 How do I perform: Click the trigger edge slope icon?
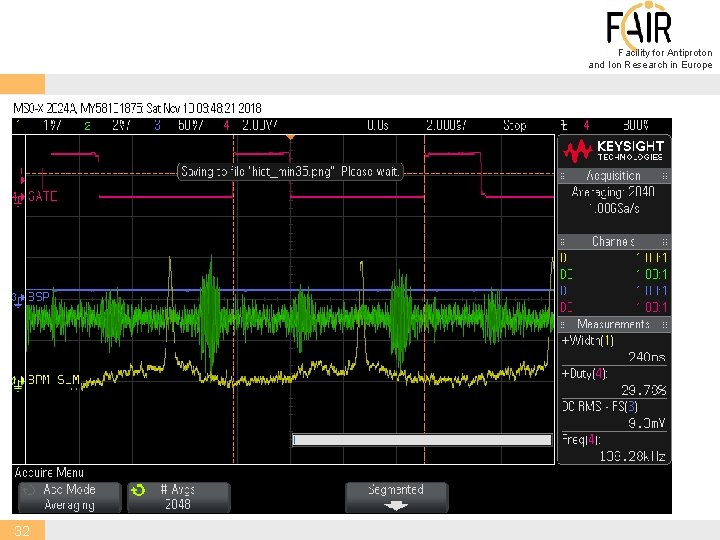coord(564,125)
